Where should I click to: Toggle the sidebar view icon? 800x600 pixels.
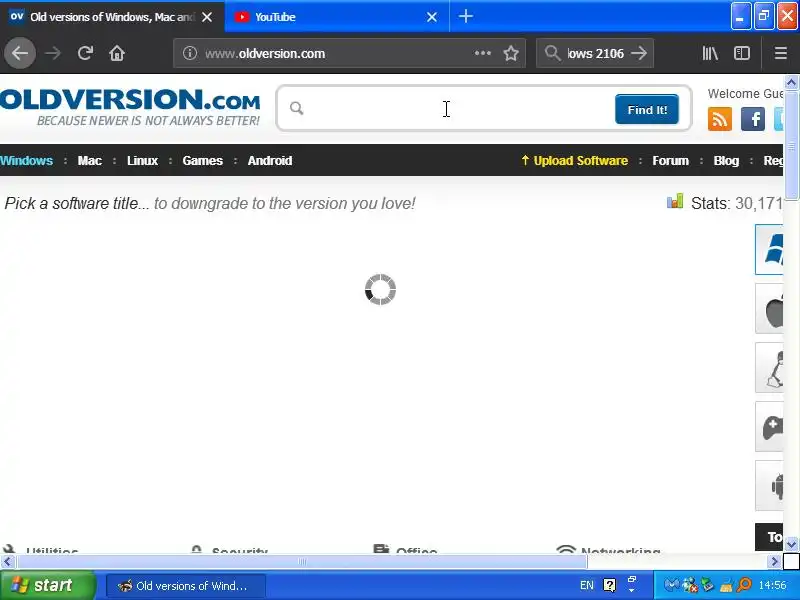point(741,53)
